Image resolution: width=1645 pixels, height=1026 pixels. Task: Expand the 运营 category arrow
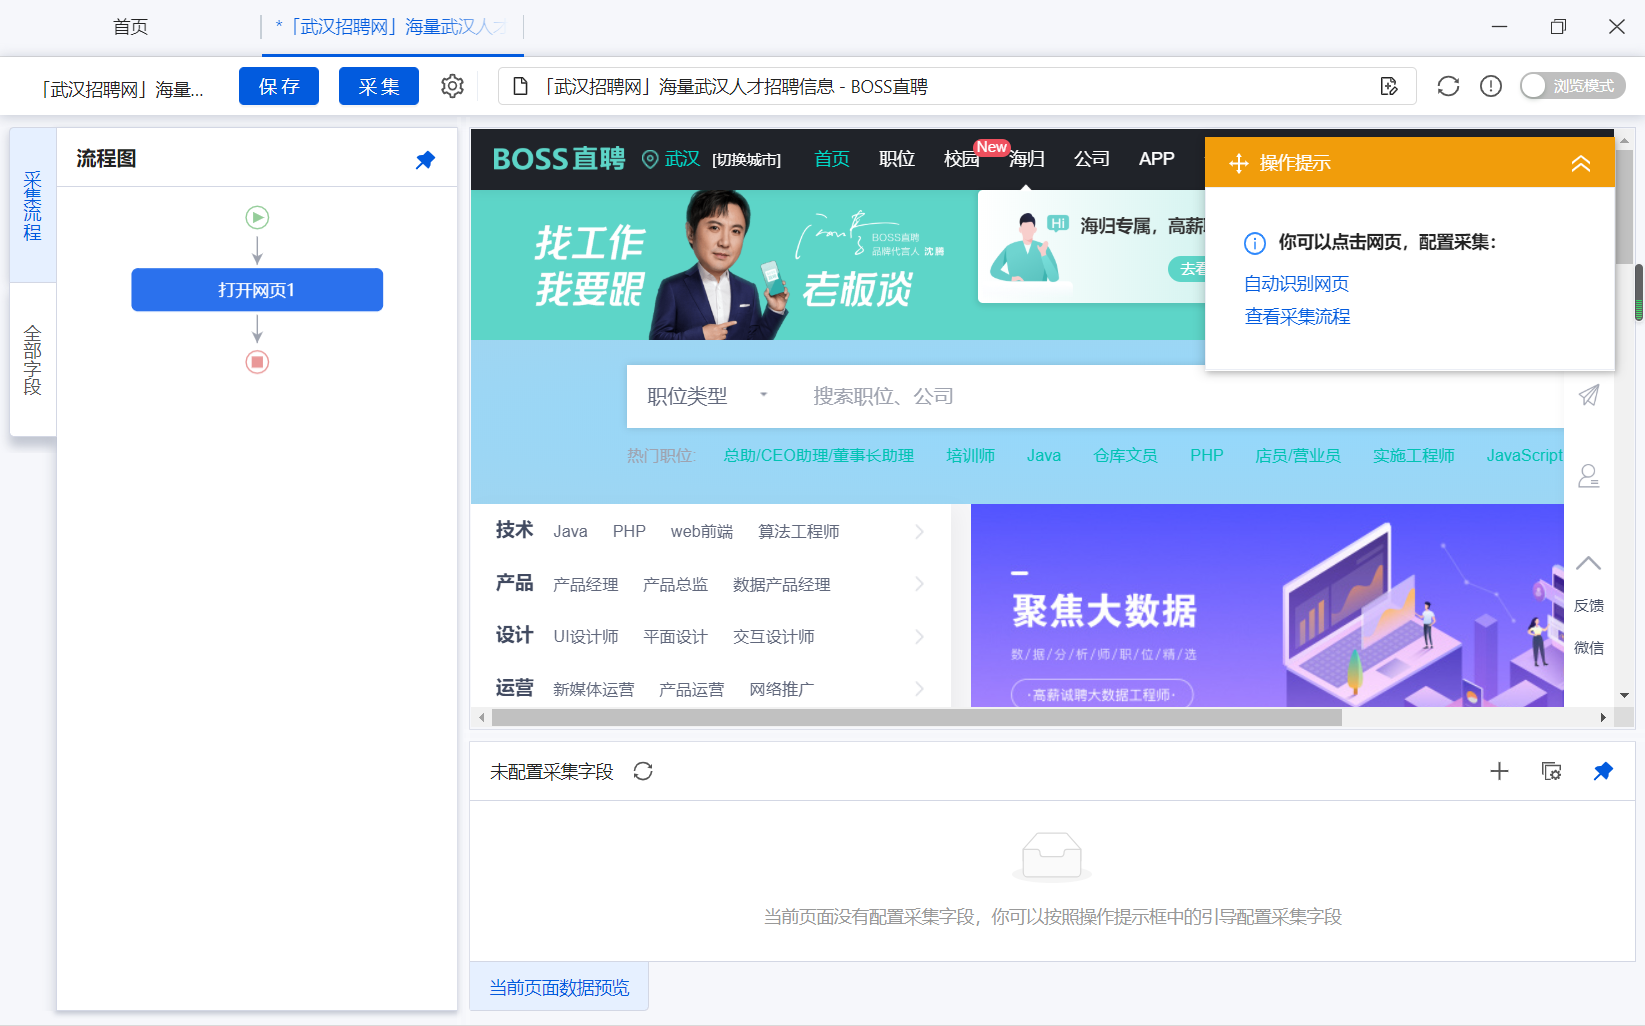point(920,689)
